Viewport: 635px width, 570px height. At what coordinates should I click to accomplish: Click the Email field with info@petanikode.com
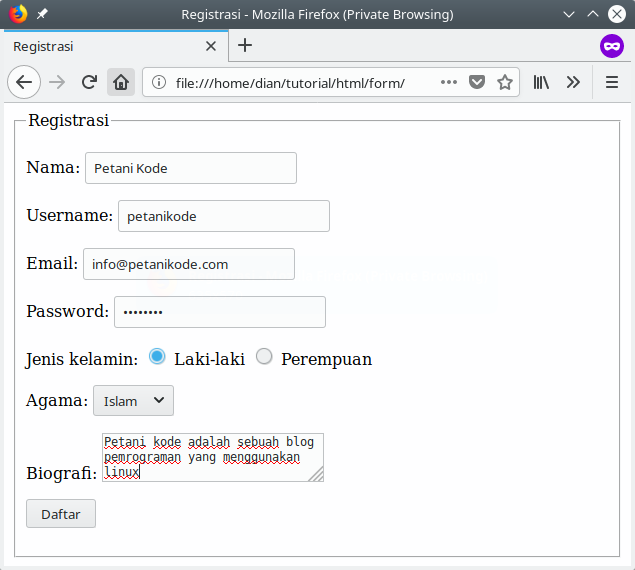point(189,264)
